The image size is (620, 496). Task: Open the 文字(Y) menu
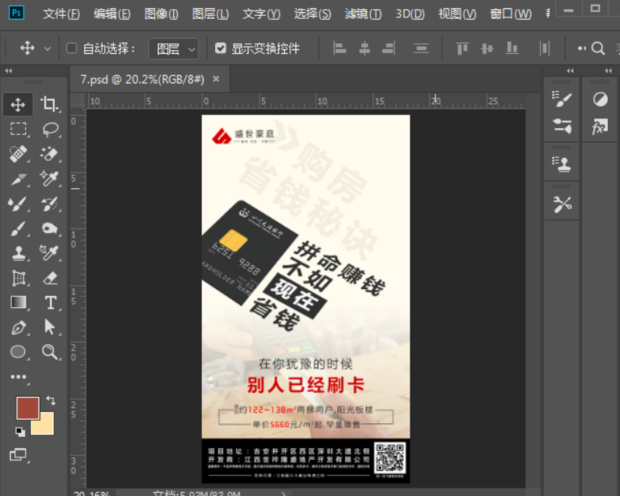261,14
